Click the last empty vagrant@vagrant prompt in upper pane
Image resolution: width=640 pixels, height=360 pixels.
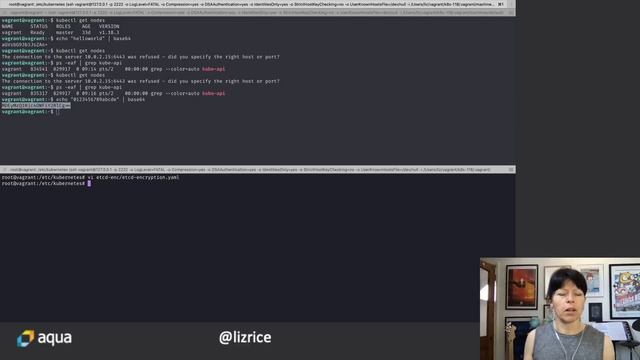[x=31, y=112]
